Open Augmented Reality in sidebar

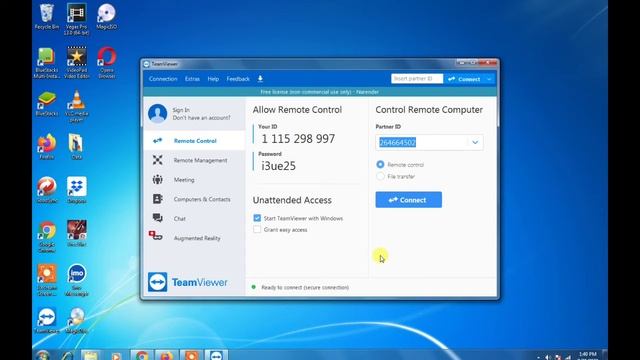(x=194, y=238)
